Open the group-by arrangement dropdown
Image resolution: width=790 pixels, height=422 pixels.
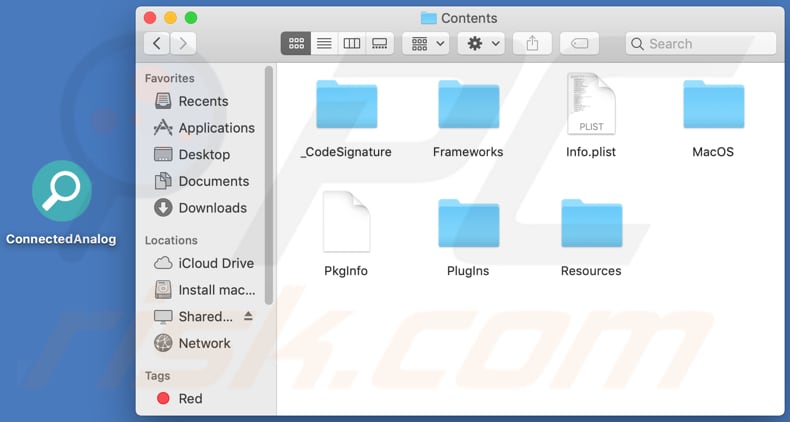tap(428, 43)
